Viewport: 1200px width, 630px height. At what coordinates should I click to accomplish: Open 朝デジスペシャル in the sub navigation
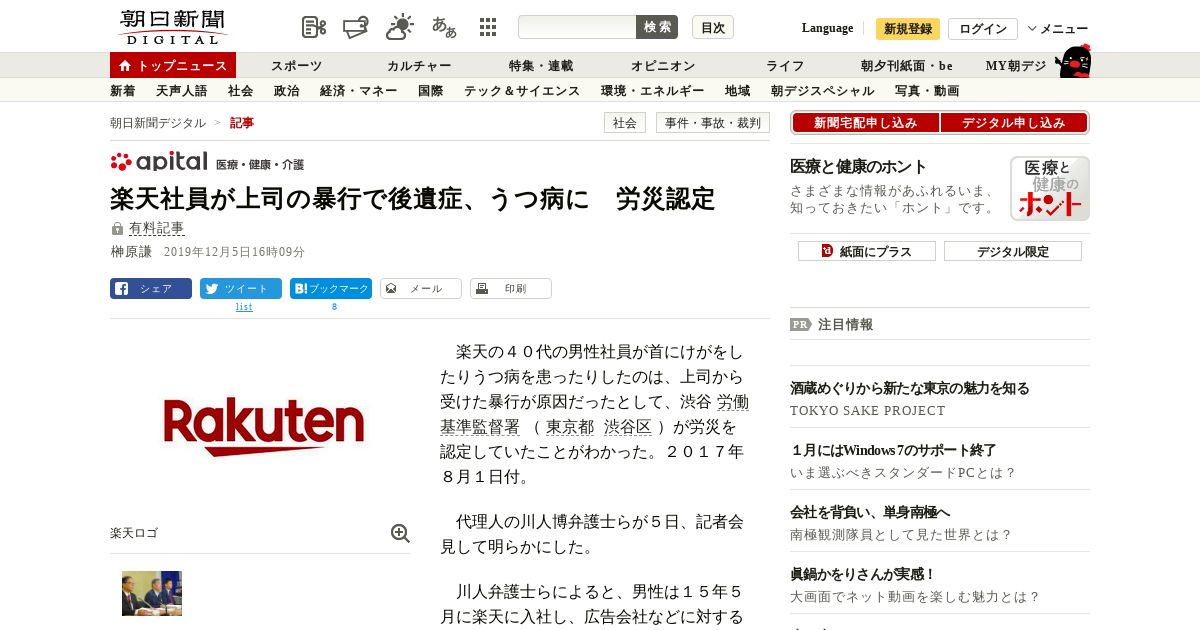[x=823, y=91]
